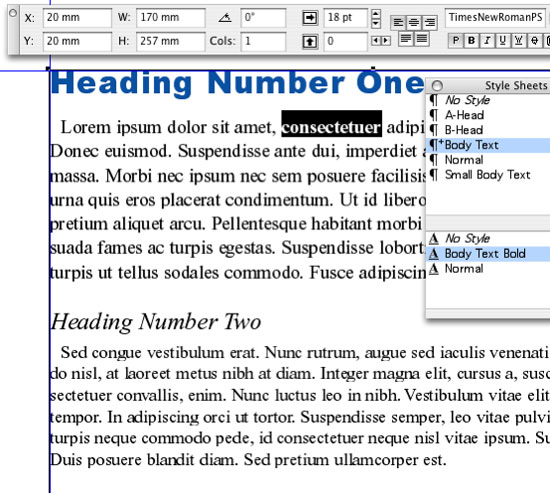Apply forced justify alignment
Viewport: 550px width, 493px height.
(422, 39)
